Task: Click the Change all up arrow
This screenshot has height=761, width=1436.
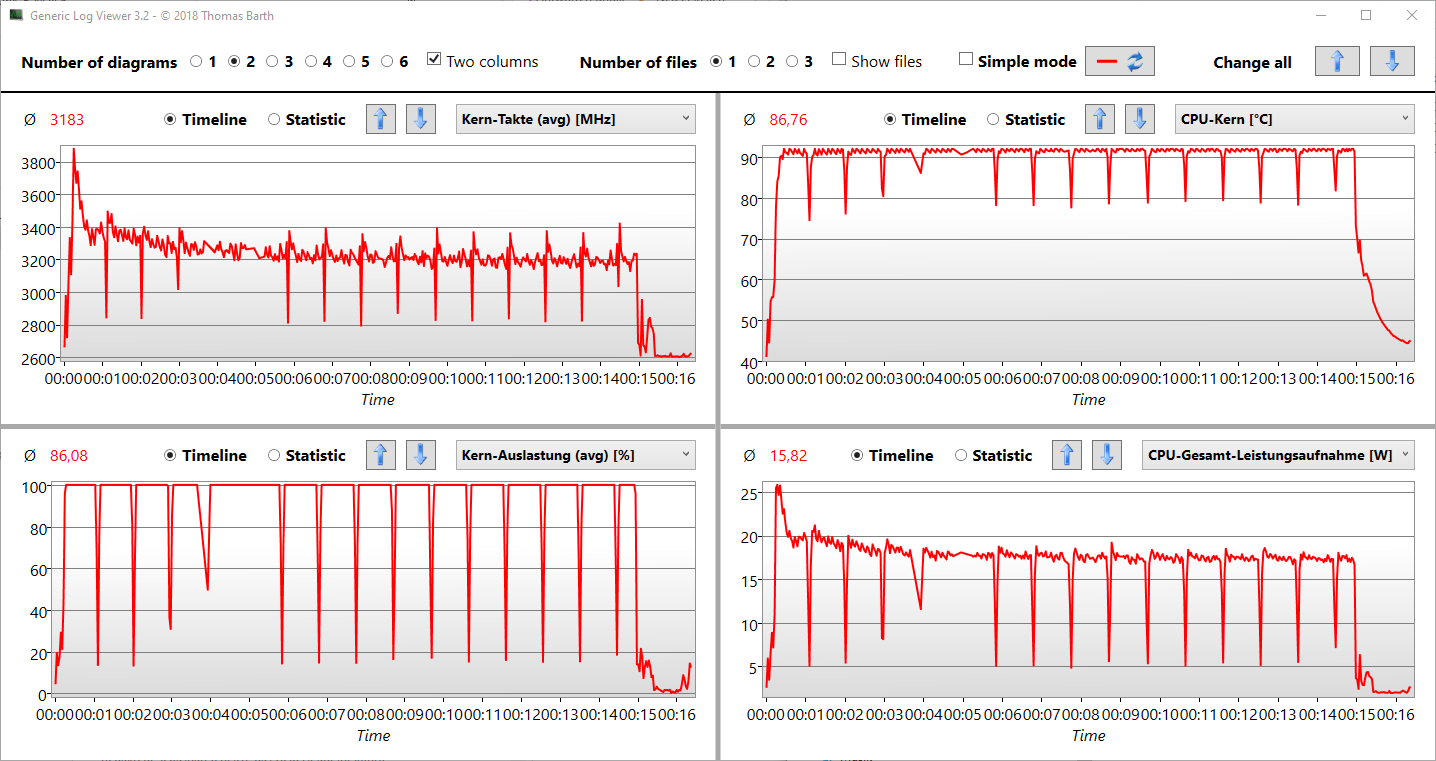Action: tap(1337, 61)
